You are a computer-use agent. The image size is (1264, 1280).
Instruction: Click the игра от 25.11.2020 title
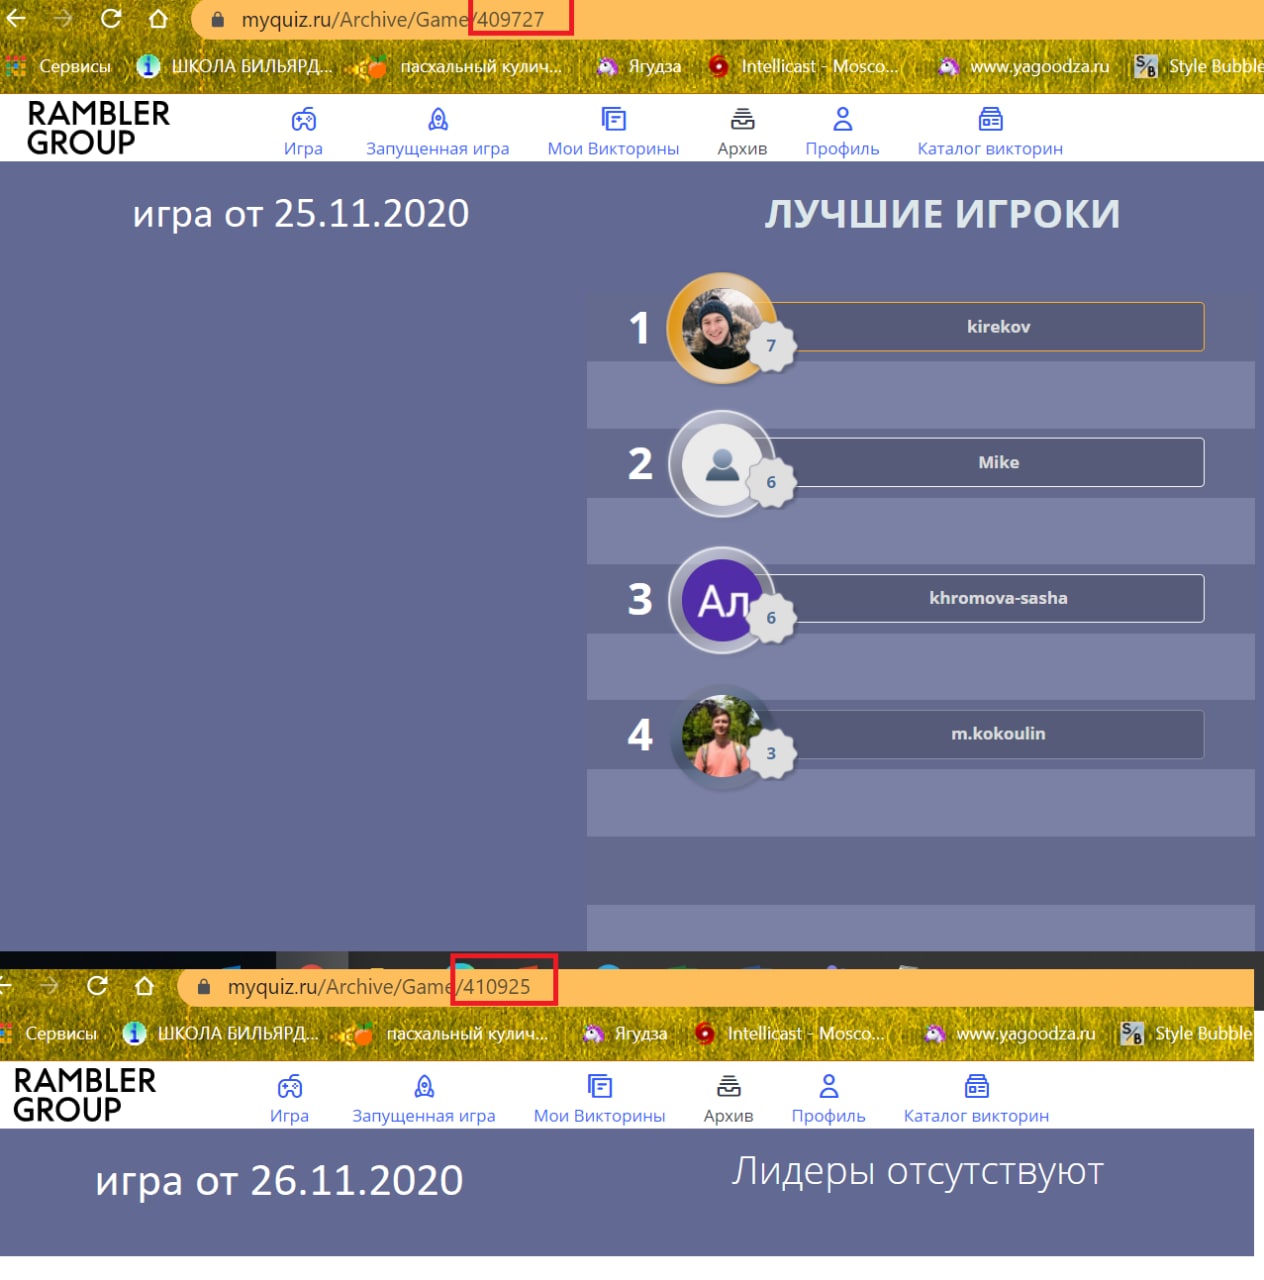[301, 214]
